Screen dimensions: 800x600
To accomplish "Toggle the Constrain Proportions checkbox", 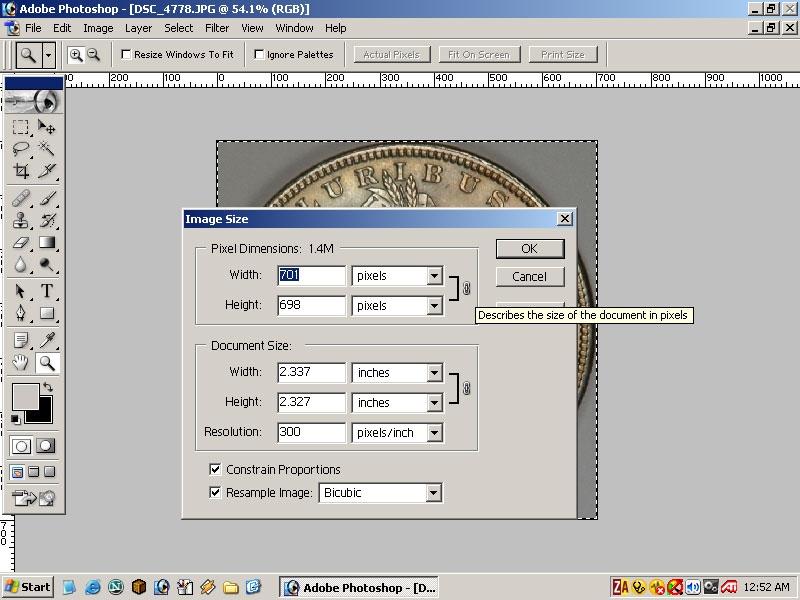I will [x=215, y=470].
